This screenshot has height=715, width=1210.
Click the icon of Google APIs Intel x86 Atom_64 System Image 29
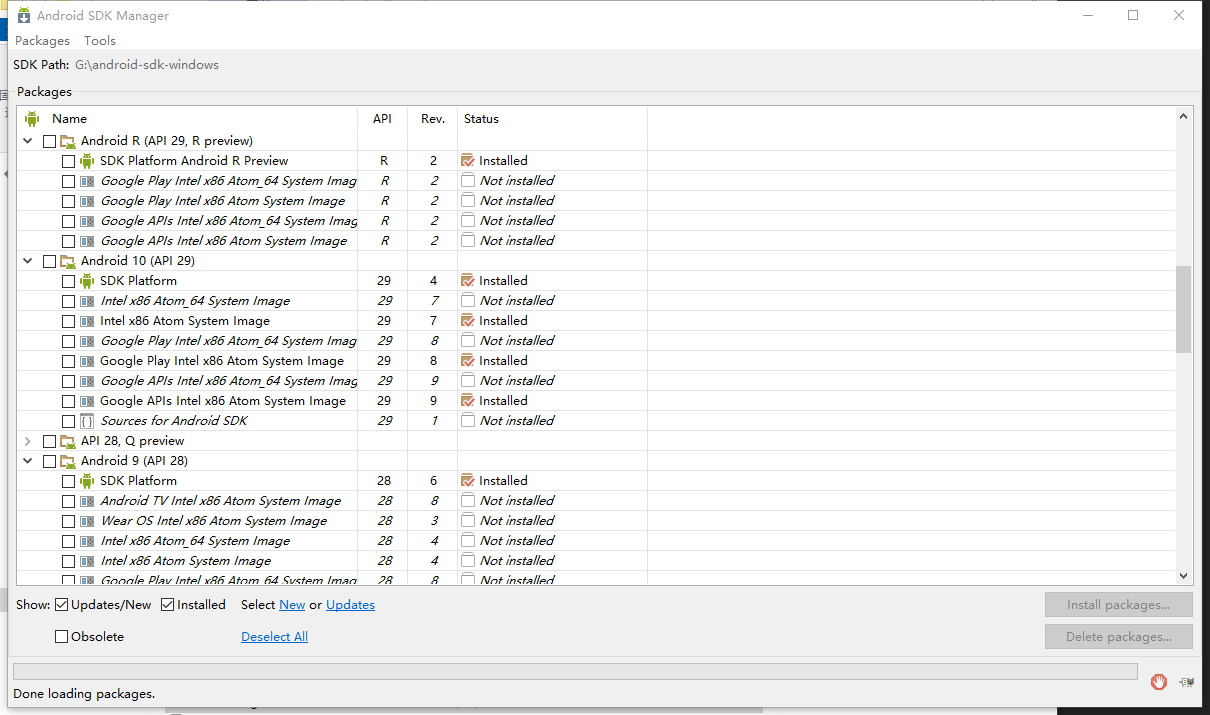(87, 381)
